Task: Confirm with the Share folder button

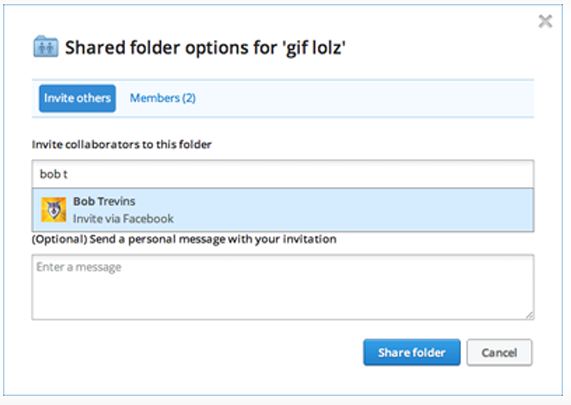Action: [412, 353]
